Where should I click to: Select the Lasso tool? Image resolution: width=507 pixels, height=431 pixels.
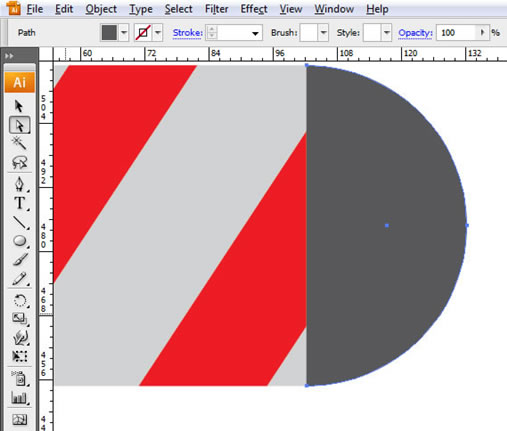coord(19,163)
